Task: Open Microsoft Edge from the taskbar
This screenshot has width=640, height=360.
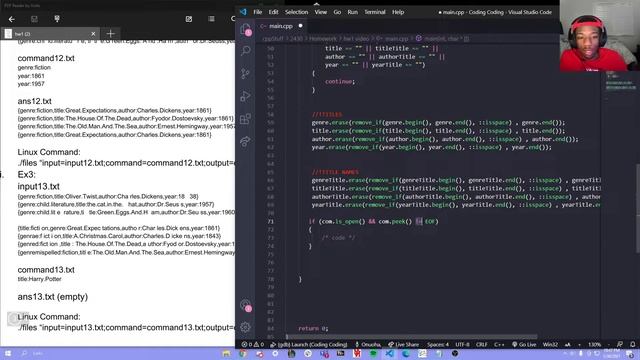Action: [x=406, y=353]
